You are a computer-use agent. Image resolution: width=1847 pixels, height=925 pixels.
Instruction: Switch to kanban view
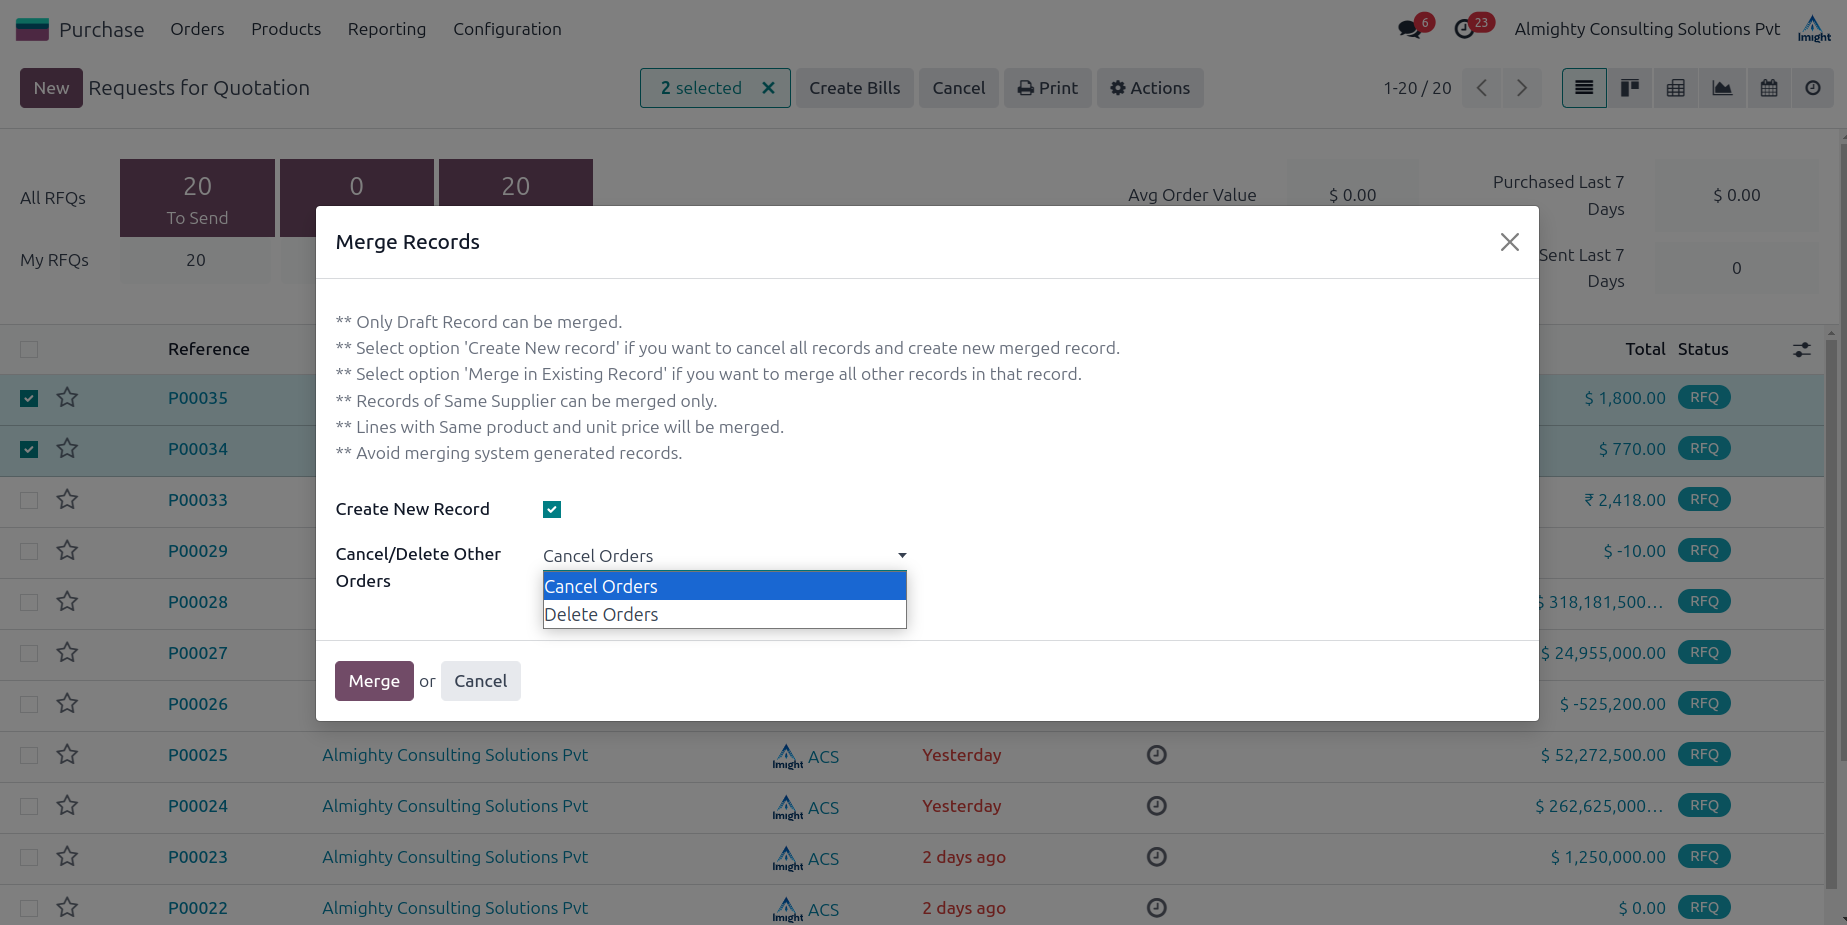pos(1630,88)
